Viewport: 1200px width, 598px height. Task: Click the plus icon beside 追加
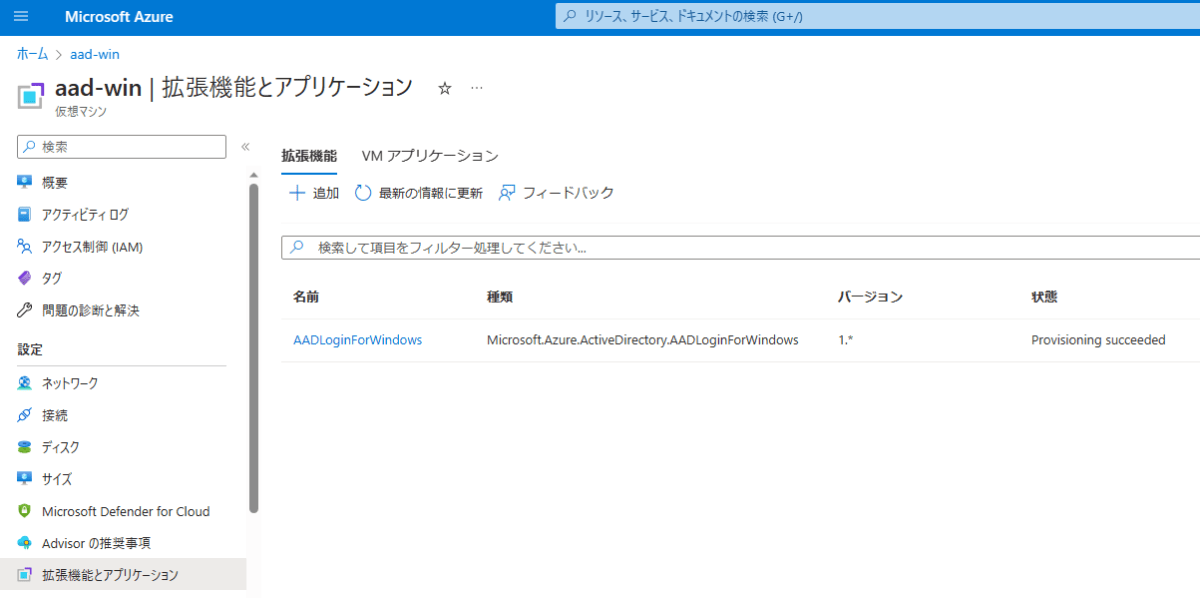point(296,193)
